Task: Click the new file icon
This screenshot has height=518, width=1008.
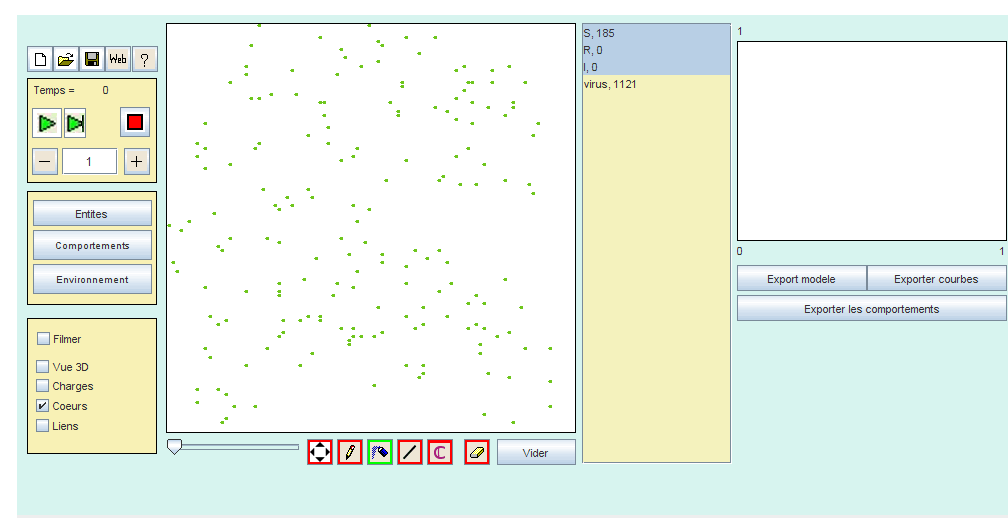Action: pos(40,60)
